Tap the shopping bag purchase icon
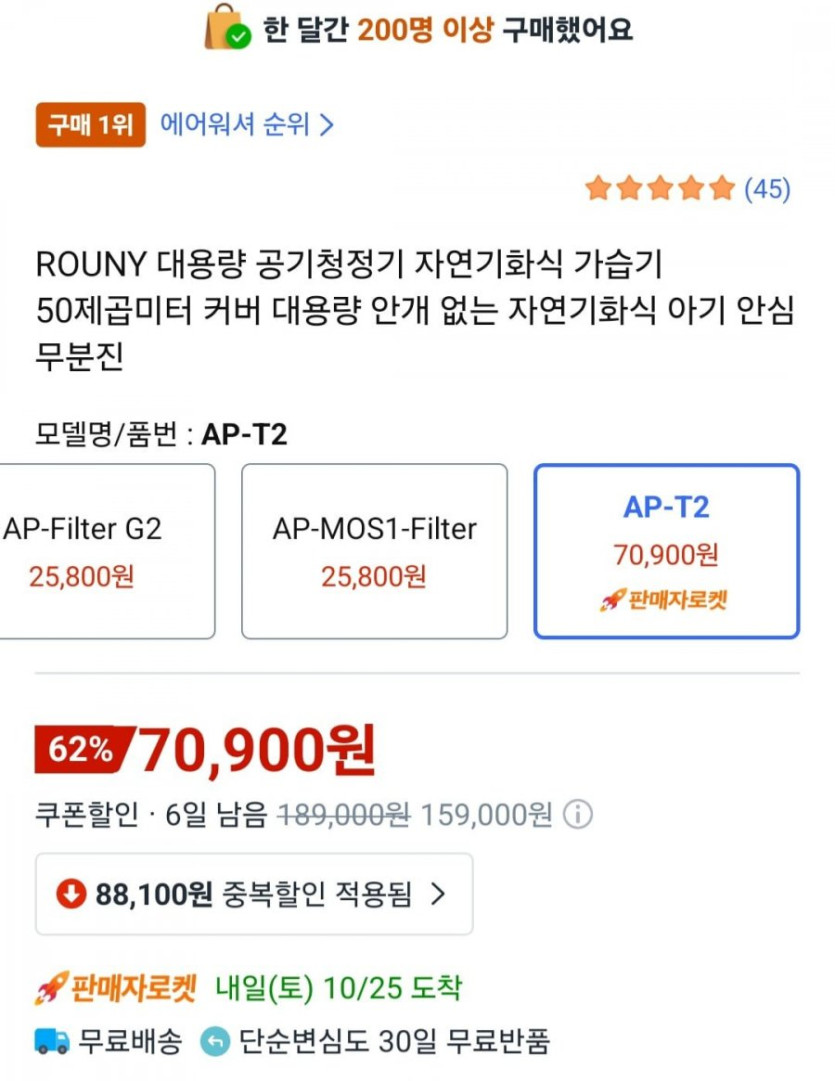This screenshot has height=1081, width=835. point(227,27)
